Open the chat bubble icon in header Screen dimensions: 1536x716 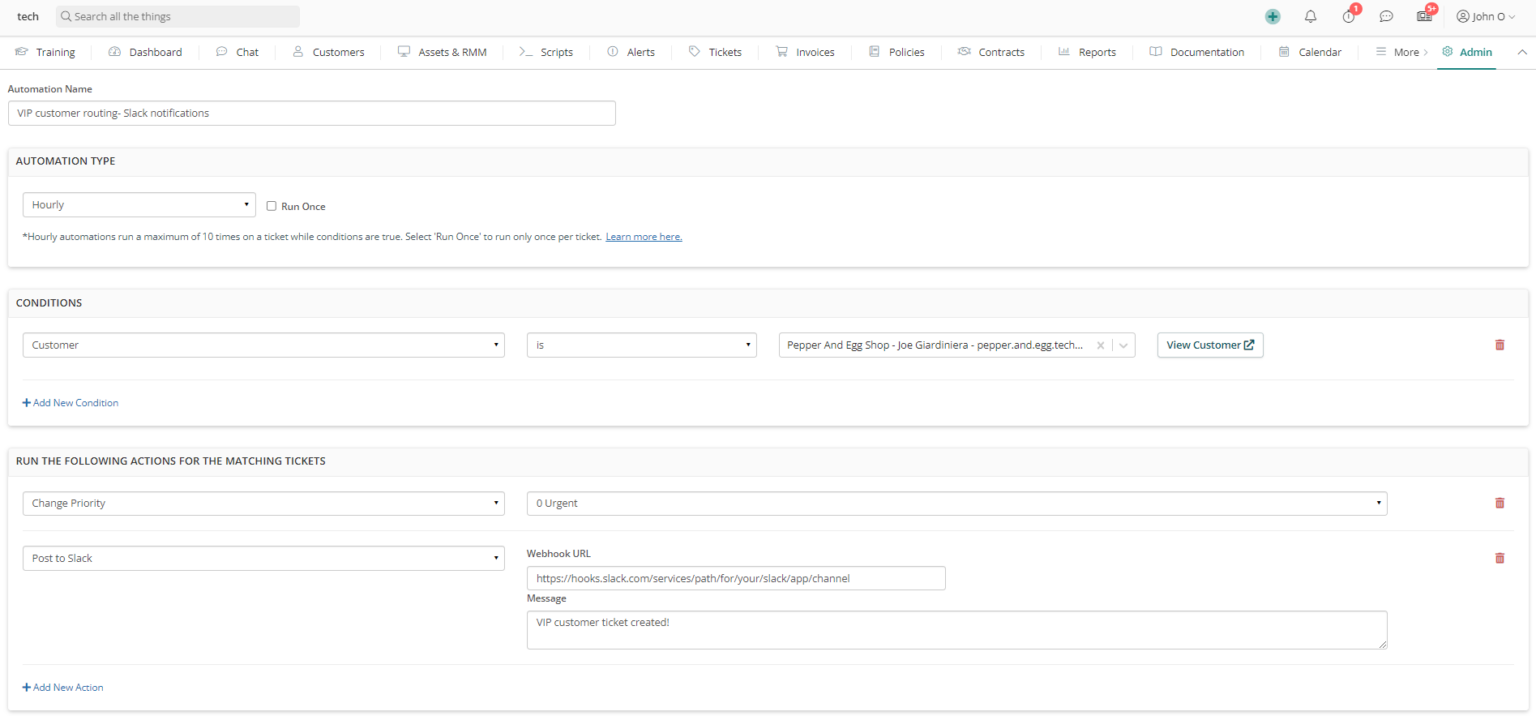[1386, 17]
